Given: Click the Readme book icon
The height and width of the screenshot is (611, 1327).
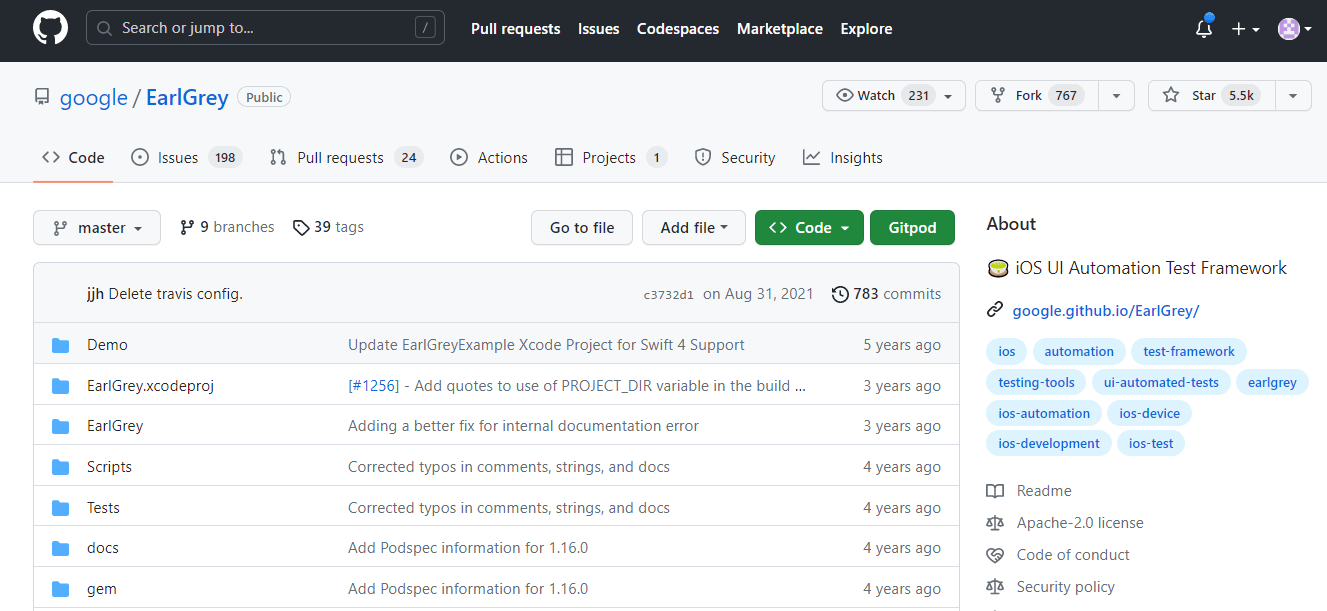Looking at the screenshot, I should point(995,491).
